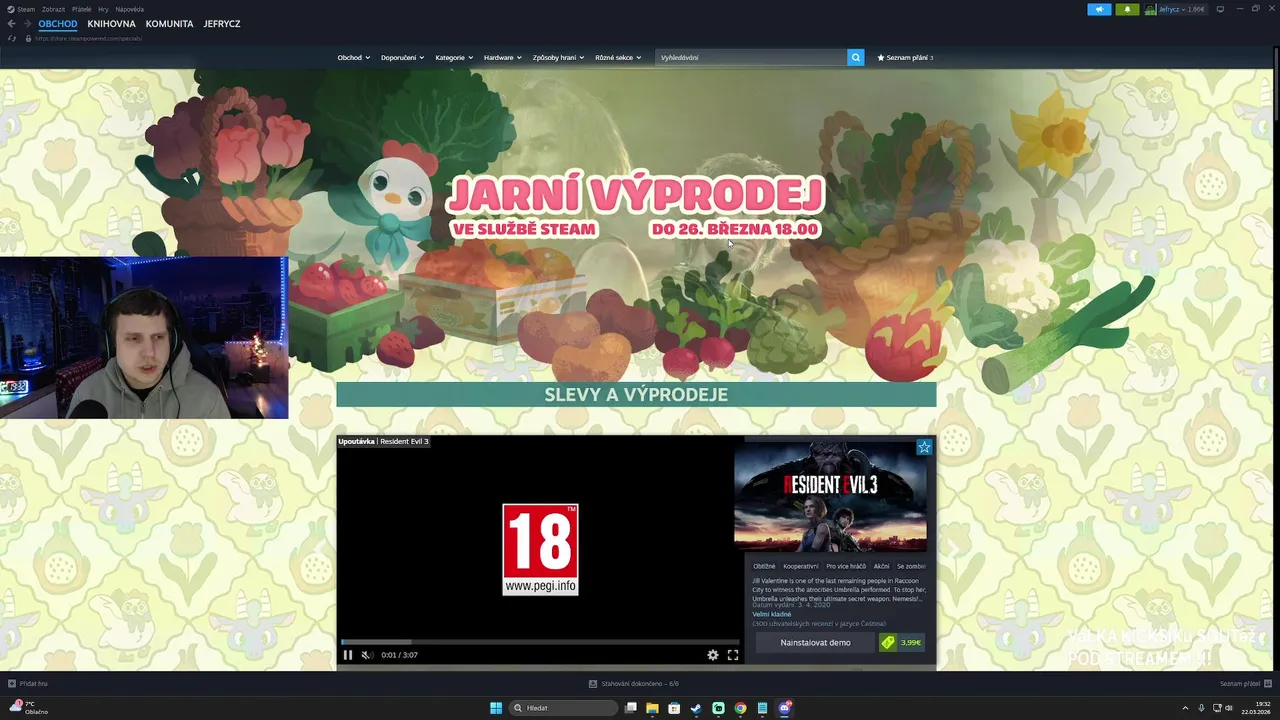Click the Windows Hledat search box

click(x=563, y=708)
